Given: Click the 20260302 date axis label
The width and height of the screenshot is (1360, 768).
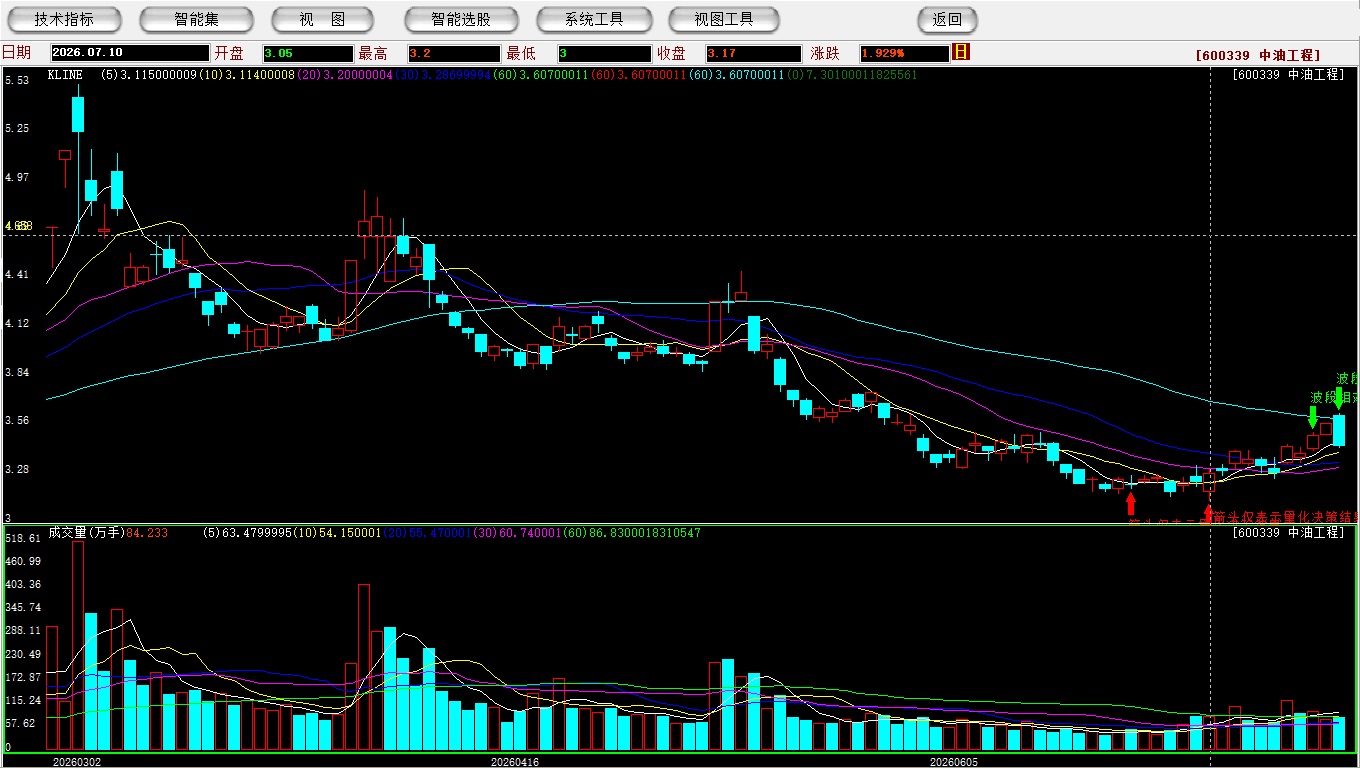Looking at the screenshot, I should 77,762.
